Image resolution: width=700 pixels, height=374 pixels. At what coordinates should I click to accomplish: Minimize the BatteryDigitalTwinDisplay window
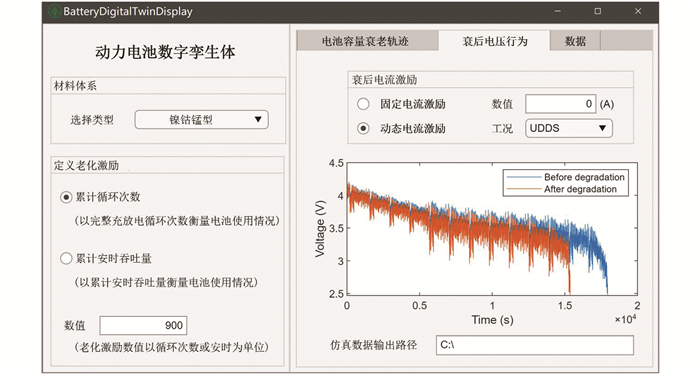click(558, 12)
